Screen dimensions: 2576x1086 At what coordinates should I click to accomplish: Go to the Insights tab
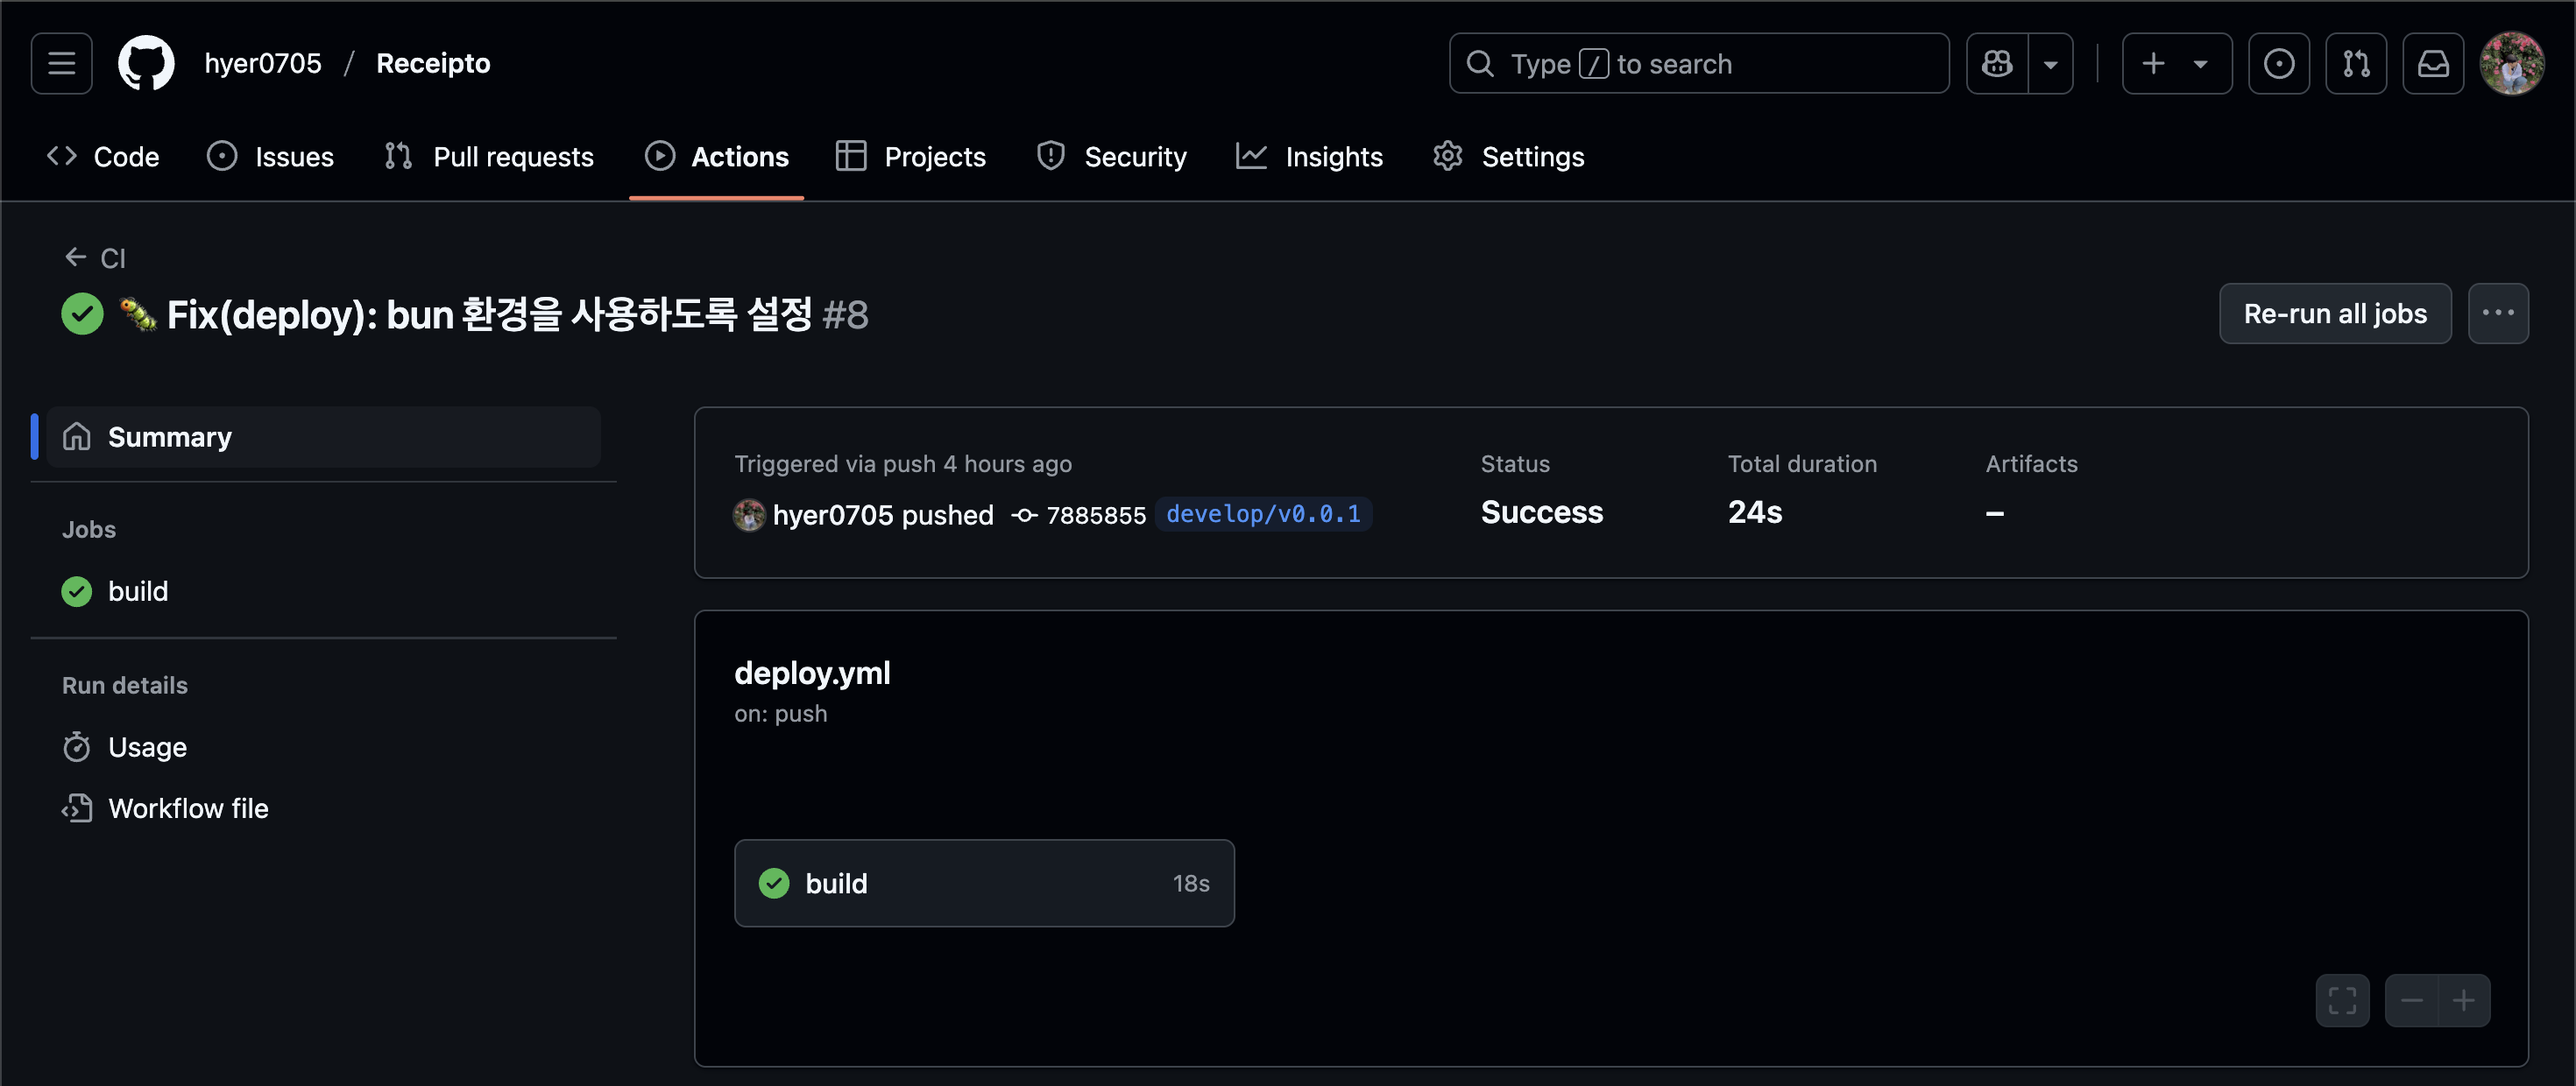[x=1309, y=157]
